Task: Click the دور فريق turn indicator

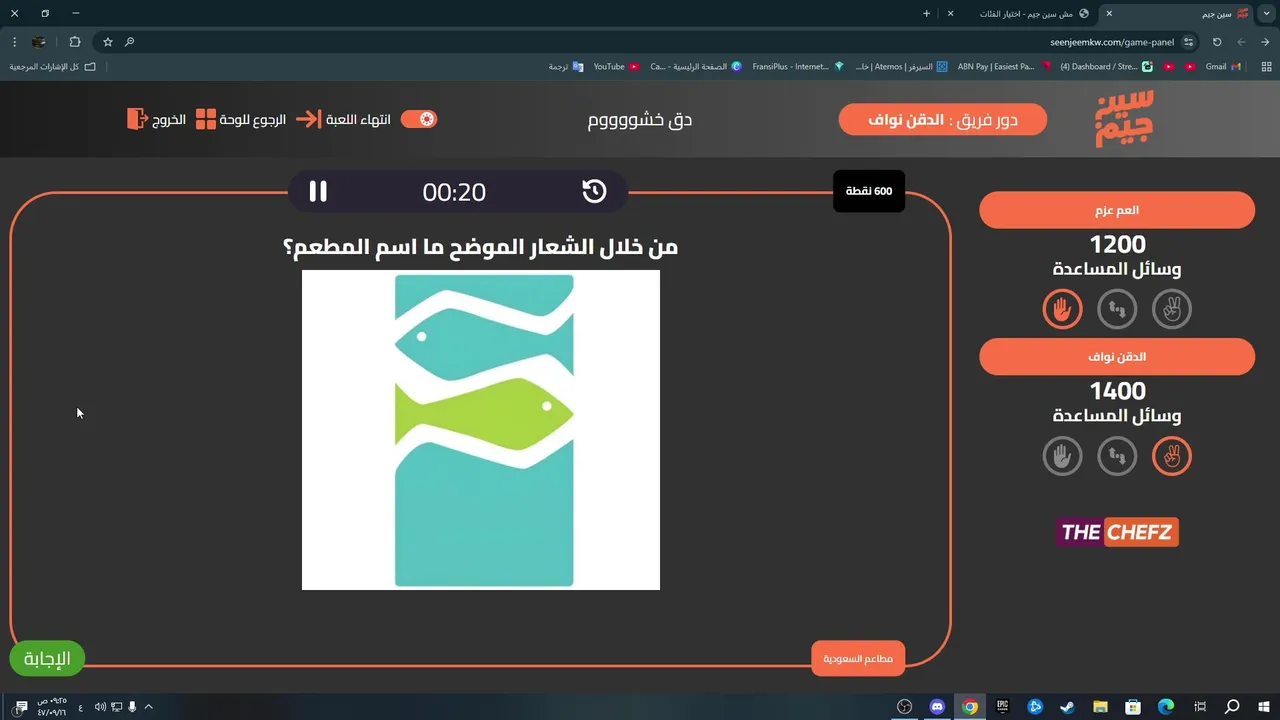Action: point(943,120)
